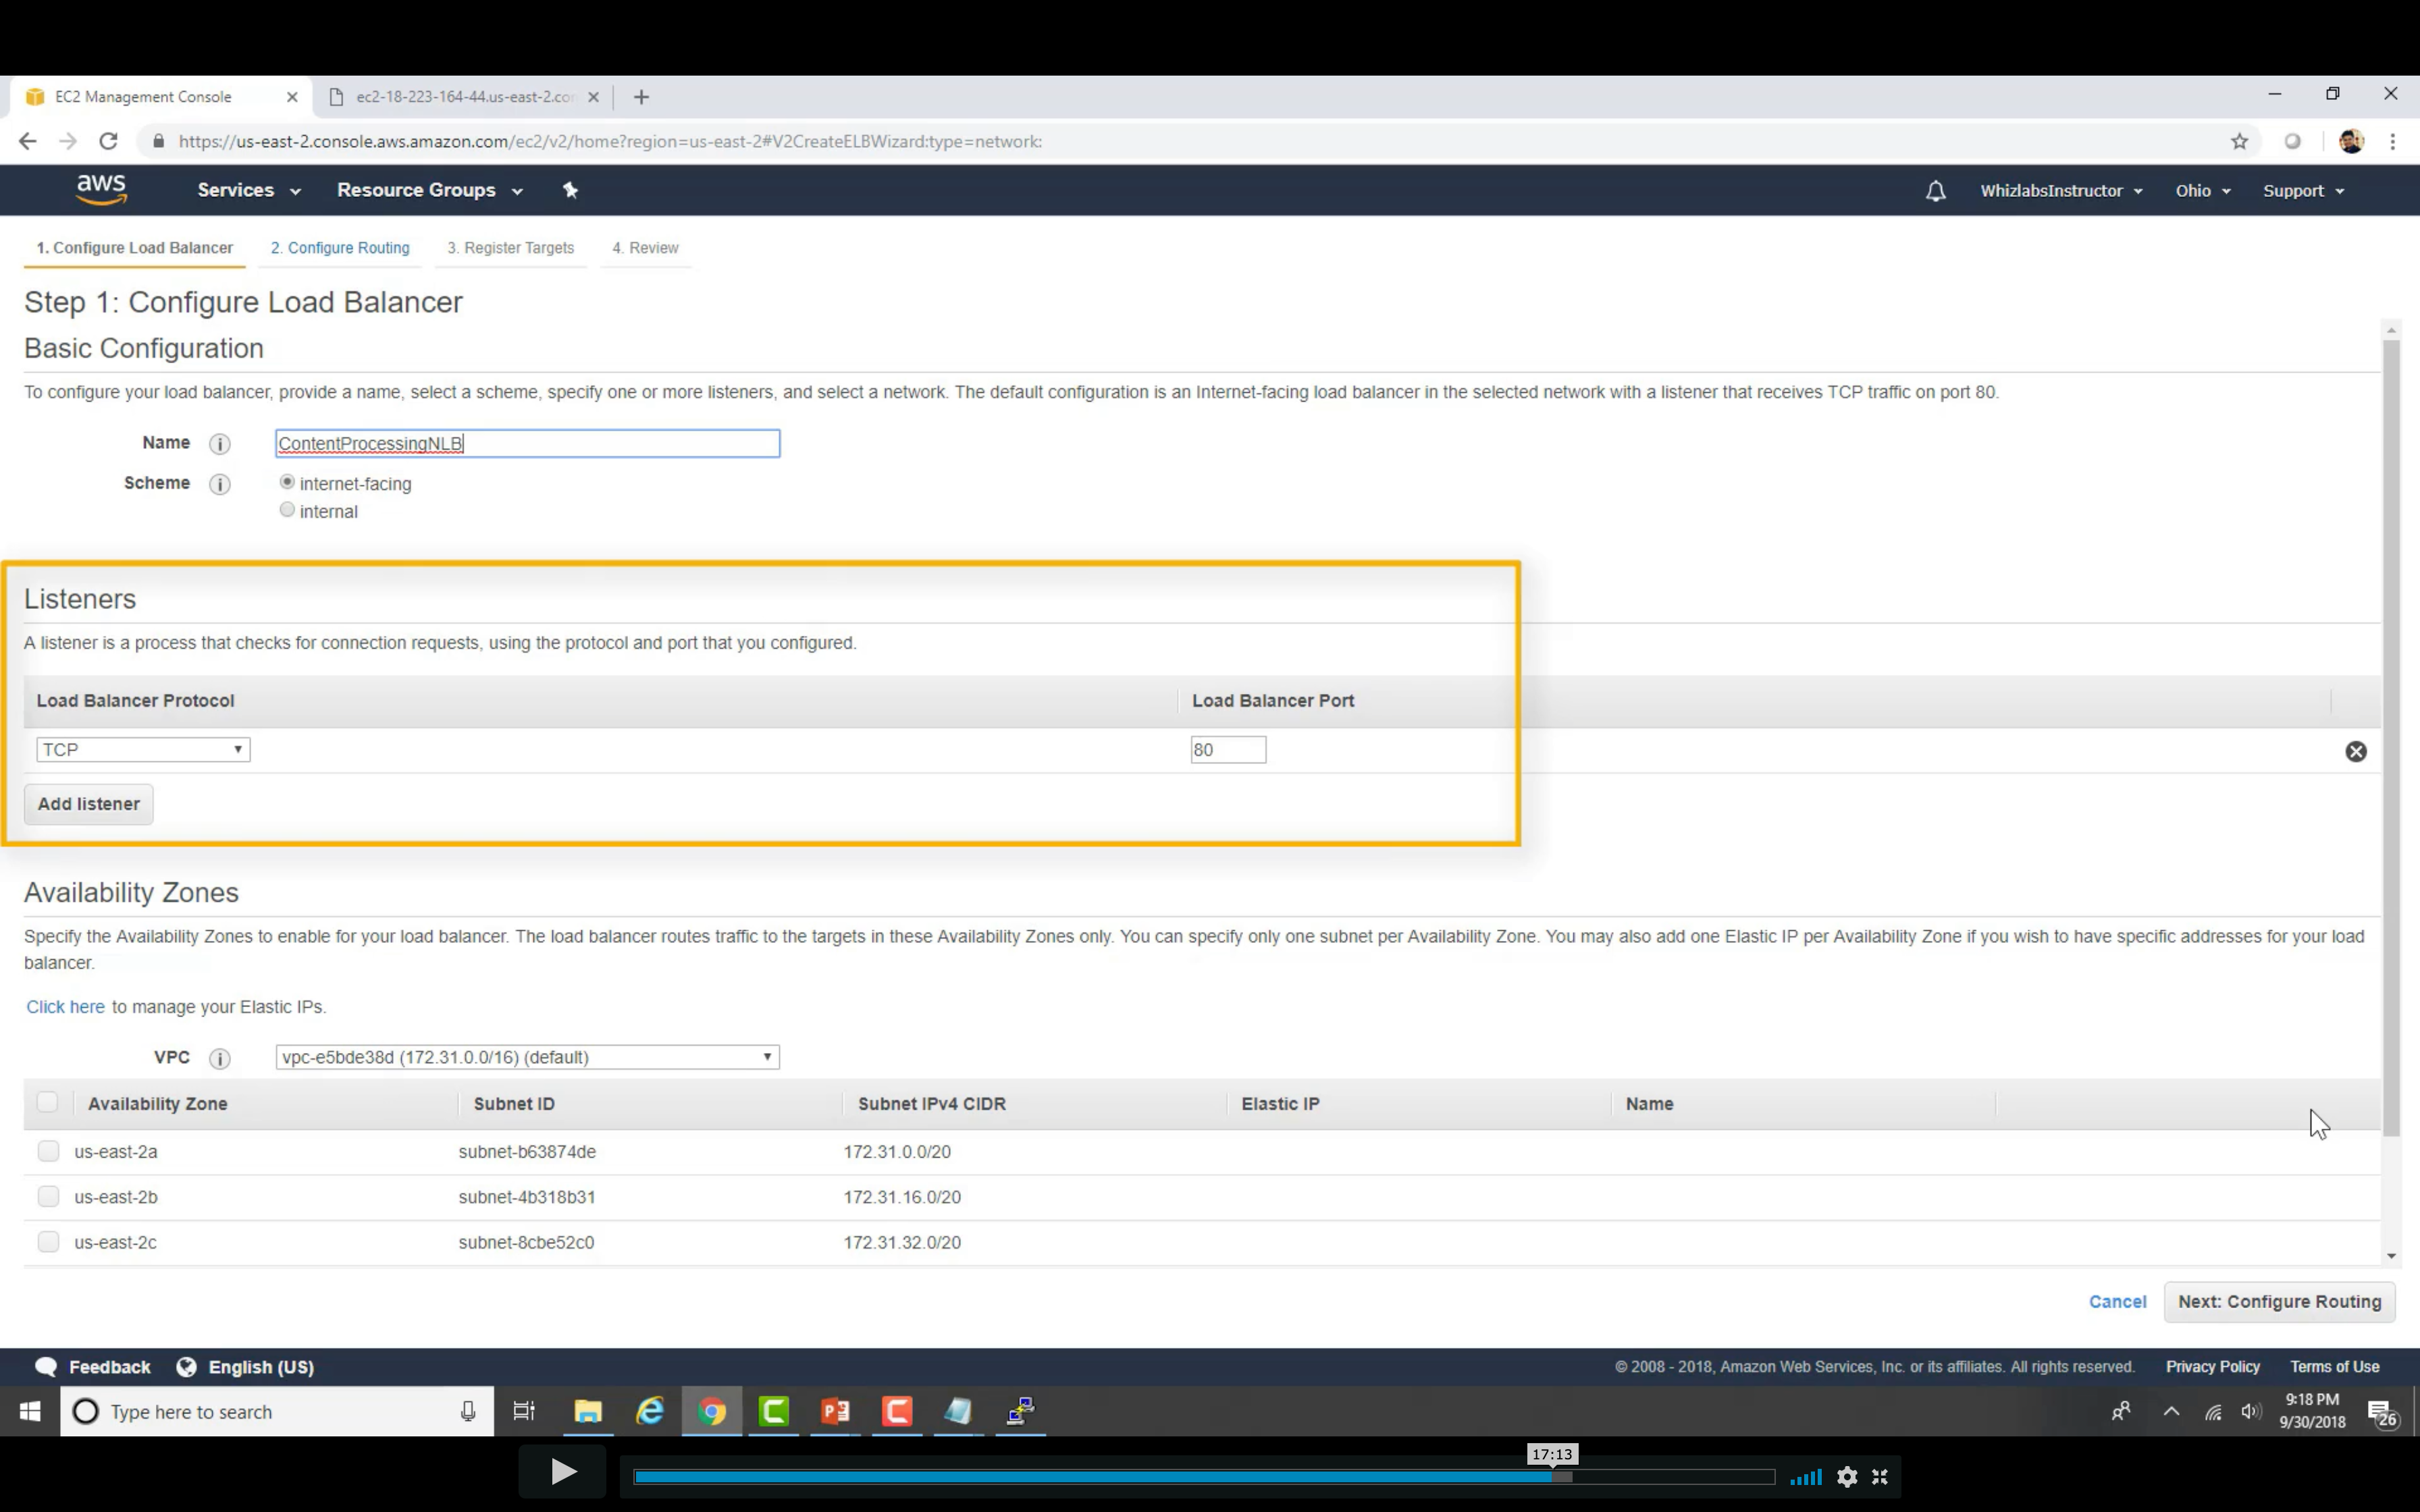Image resolution: width=2420 pixels, height=1512 pixels.
Task: Select the internal scheme radio button
Action: coord(287,510)
